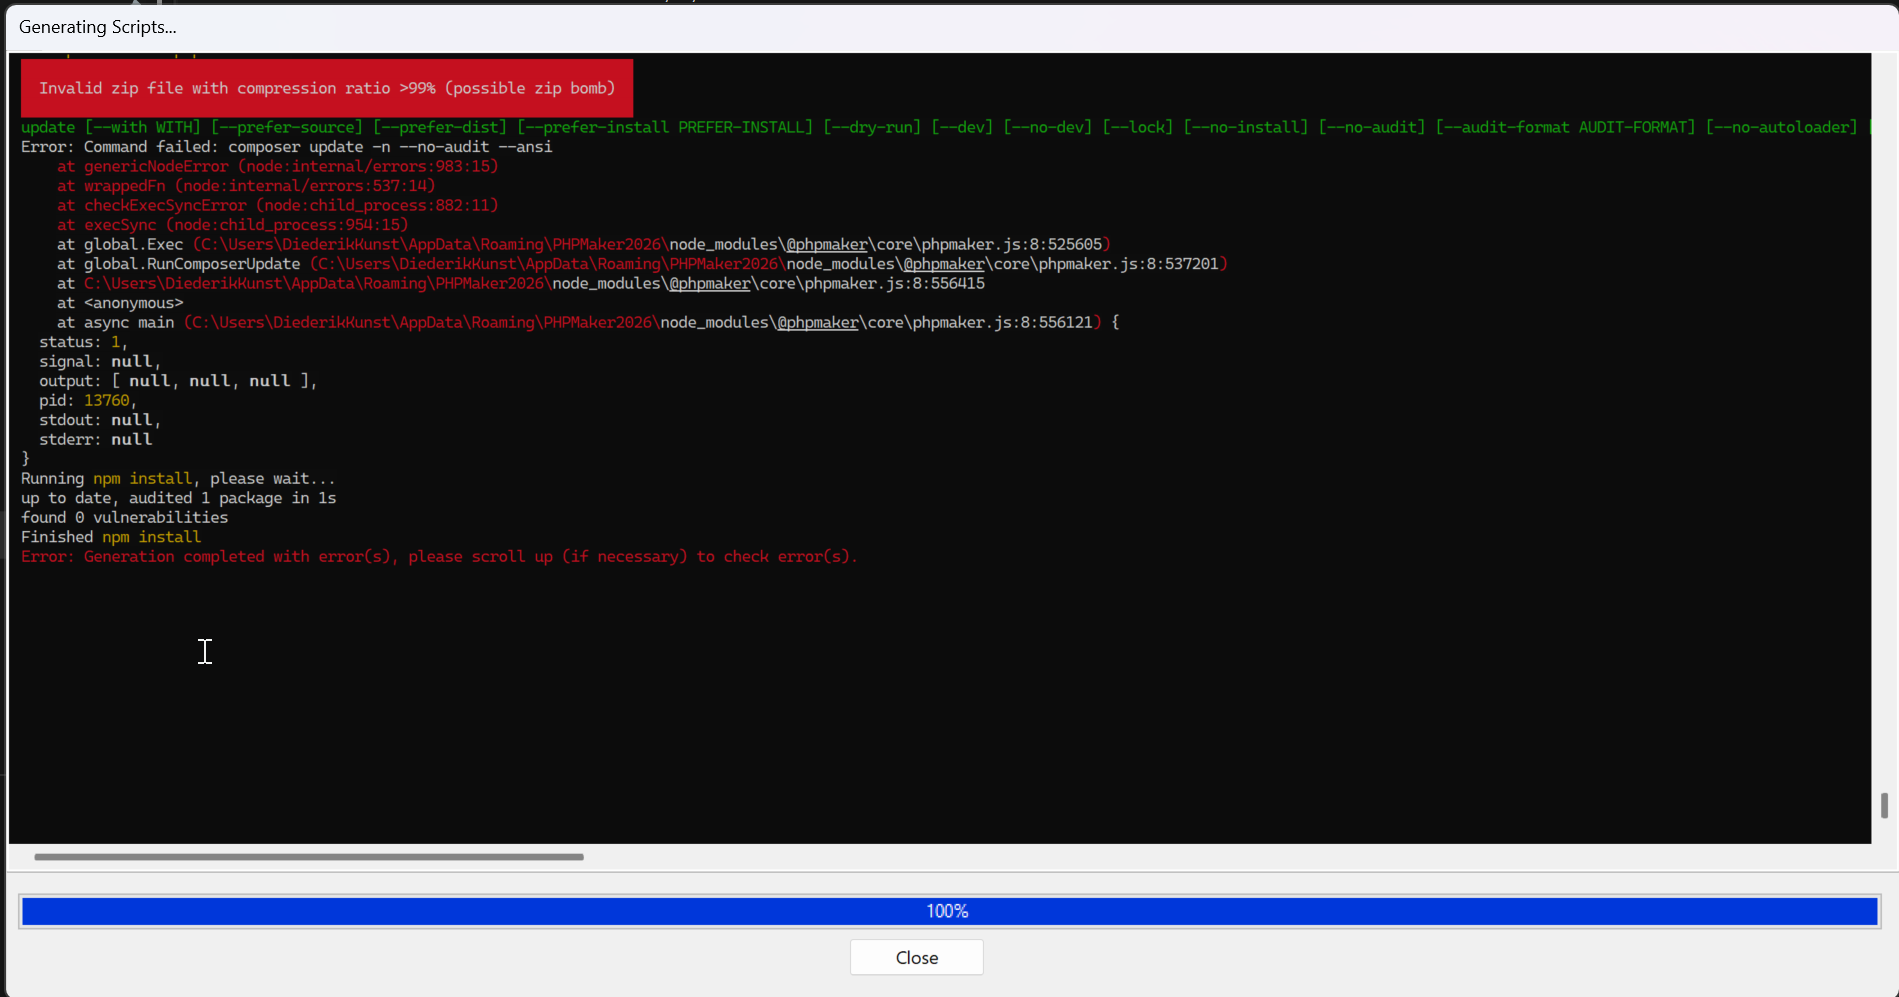
Task: Click the 'Running npm install, please wait...' line
Action: click(178, 478)
